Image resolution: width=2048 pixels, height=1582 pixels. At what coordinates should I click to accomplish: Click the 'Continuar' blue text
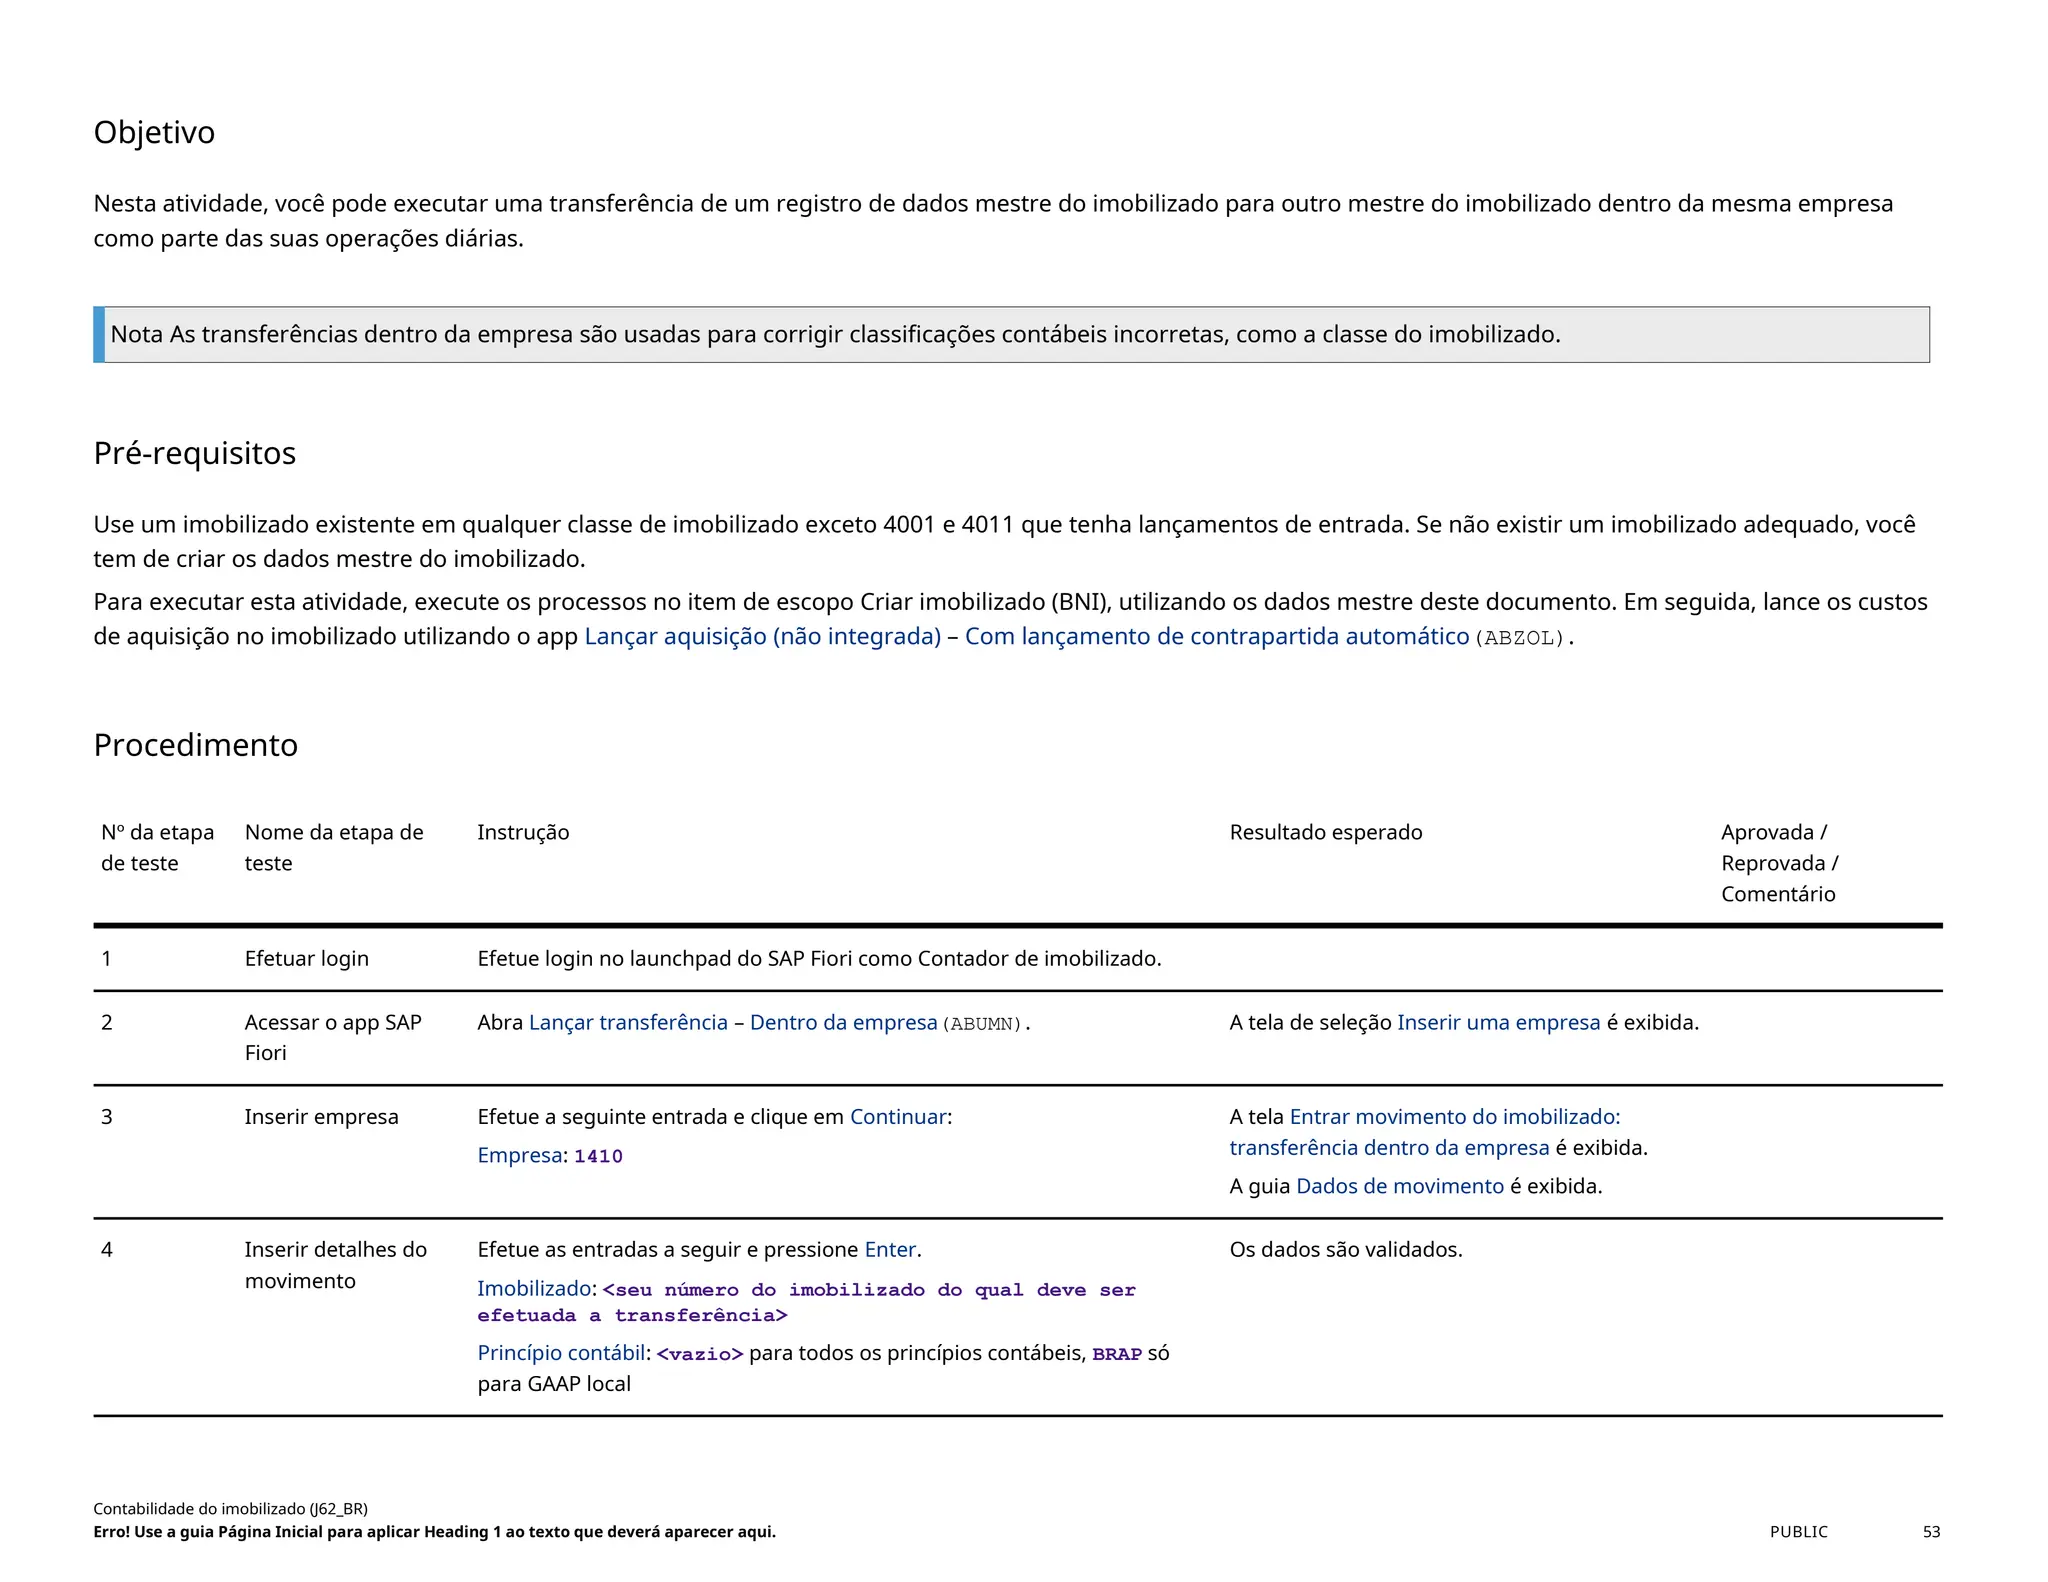click(898, 1117)
